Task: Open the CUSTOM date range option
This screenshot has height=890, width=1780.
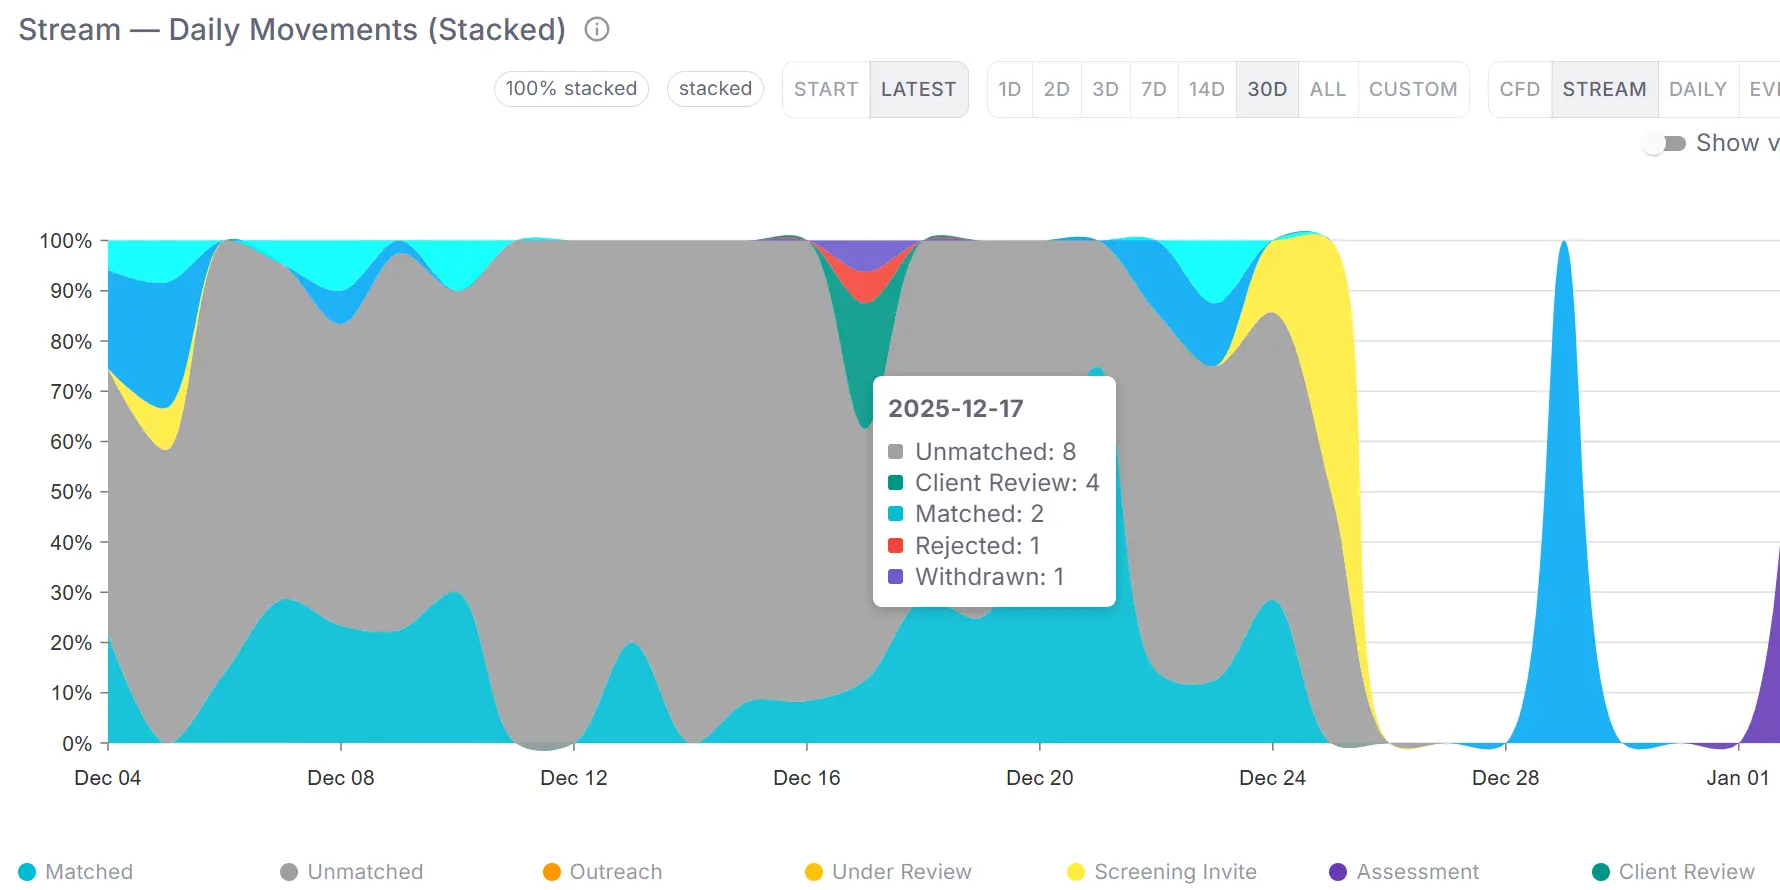Action: tap(1413, 89)
